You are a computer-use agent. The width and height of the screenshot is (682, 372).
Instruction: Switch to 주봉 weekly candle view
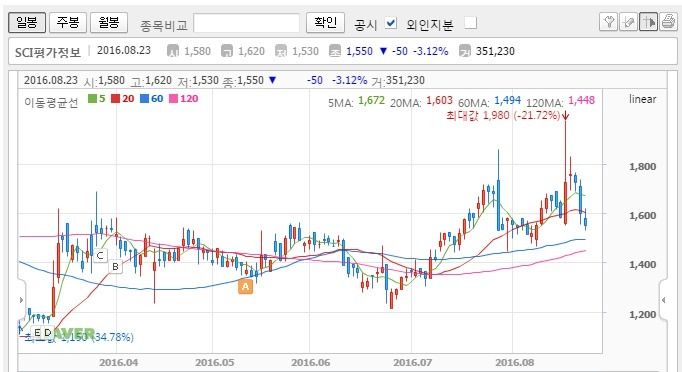point(68,22)
